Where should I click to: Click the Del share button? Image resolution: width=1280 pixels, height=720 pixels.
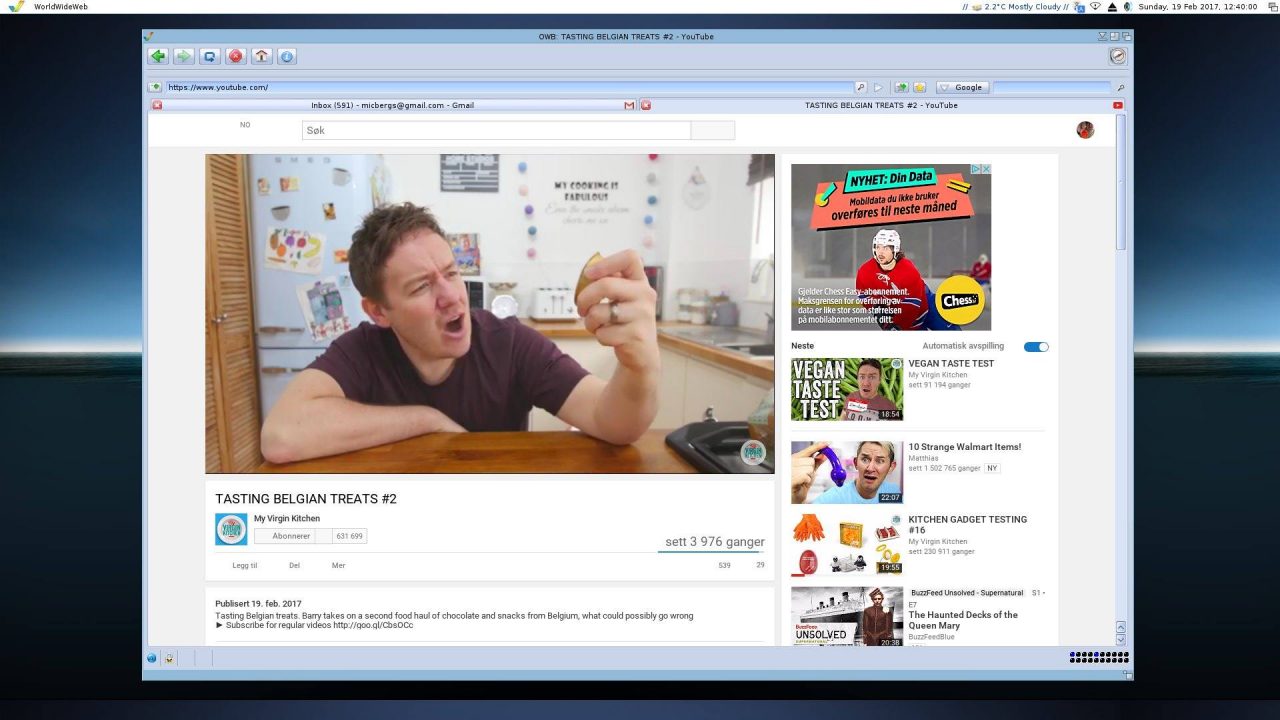point(294,565)
